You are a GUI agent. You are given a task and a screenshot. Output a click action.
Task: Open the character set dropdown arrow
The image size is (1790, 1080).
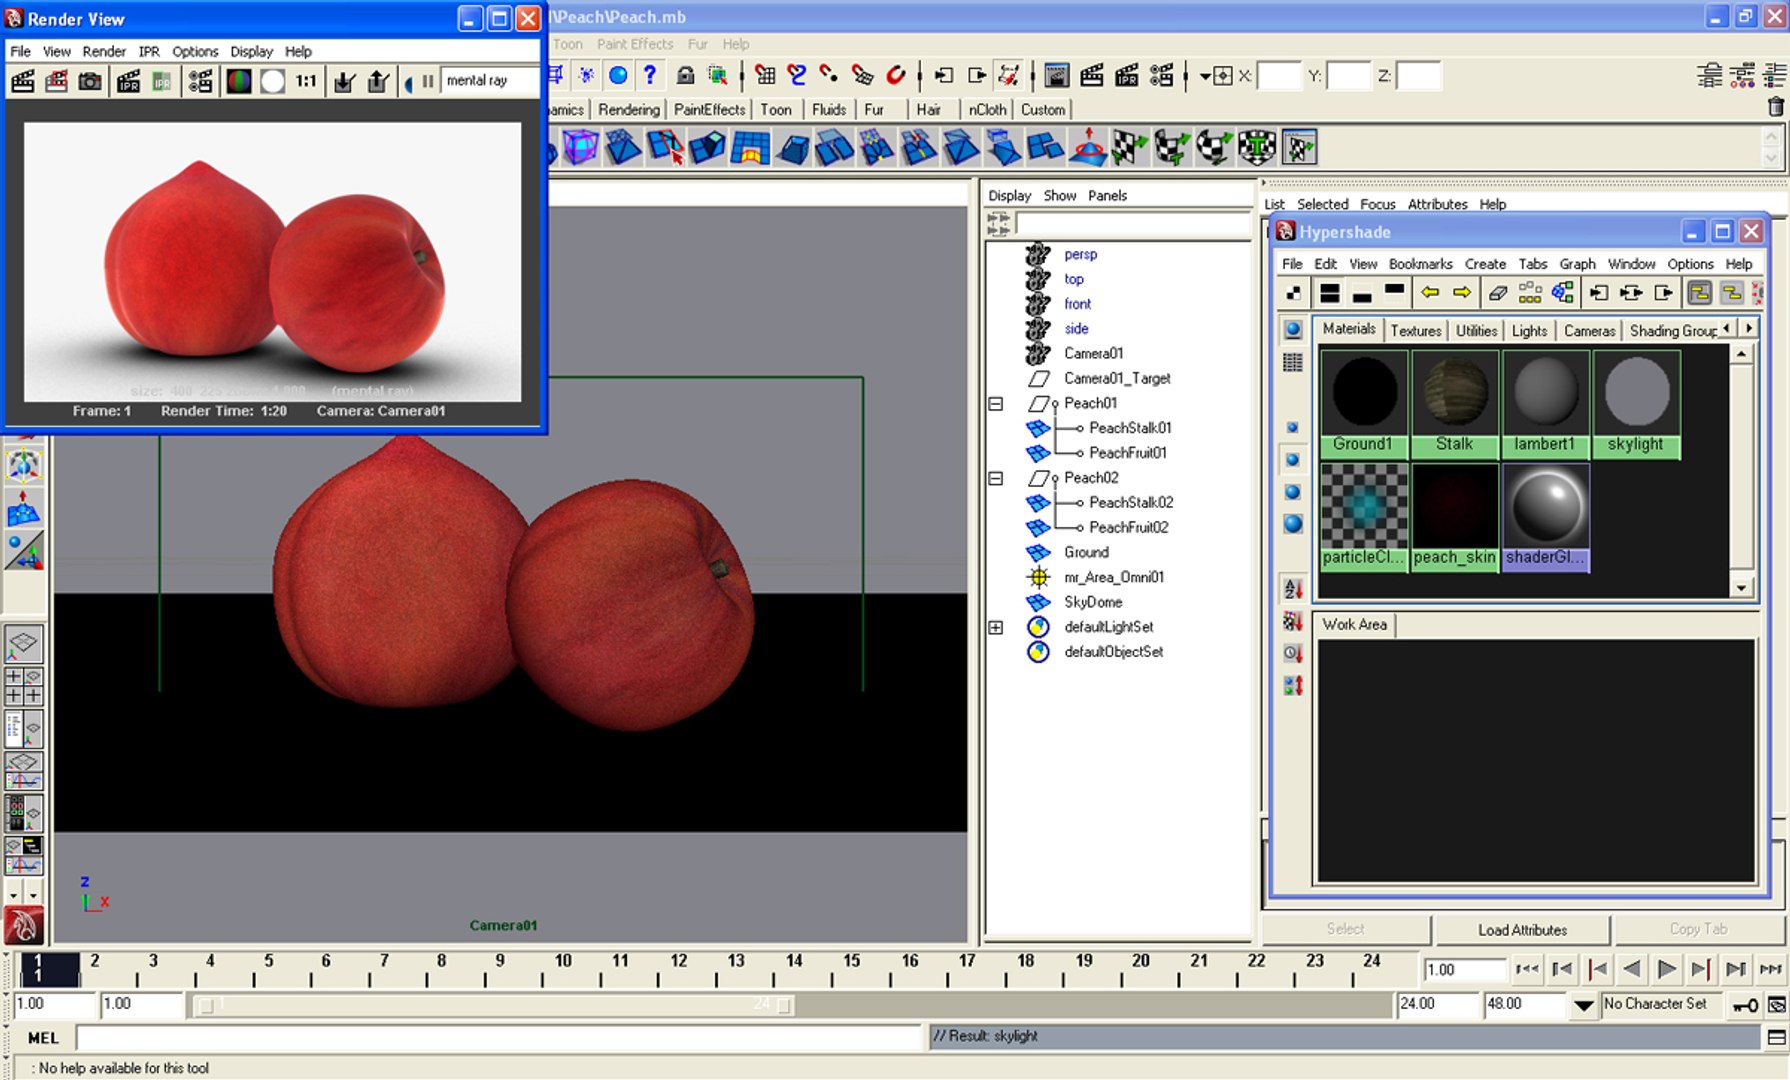tap(1584, 1005)
